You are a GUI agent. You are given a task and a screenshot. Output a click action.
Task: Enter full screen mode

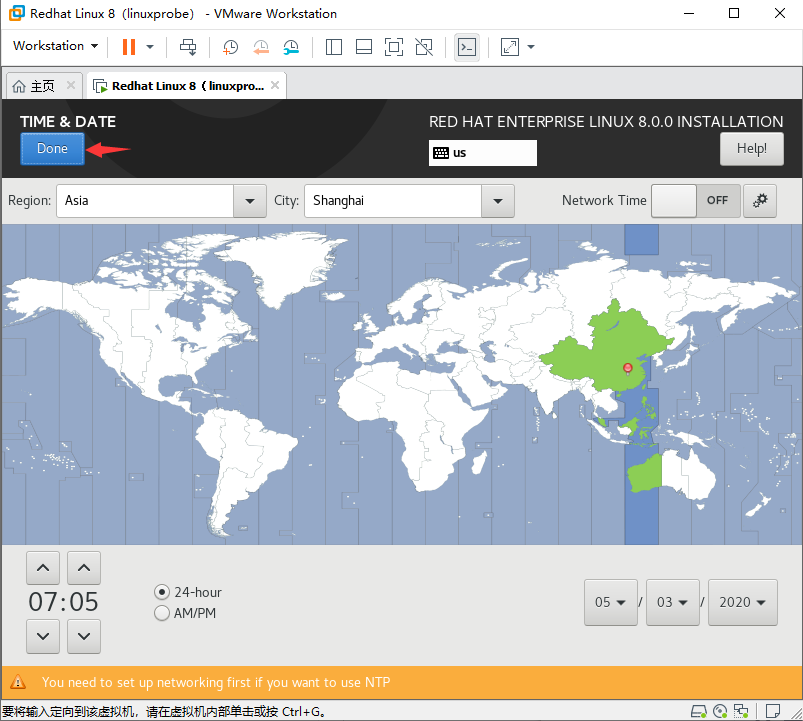click(394, 47)
